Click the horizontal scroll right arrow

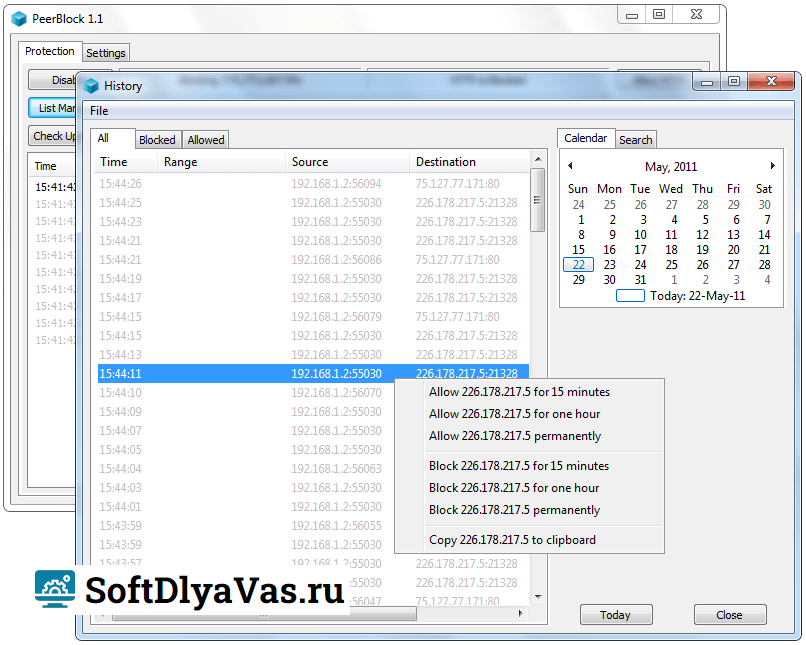521,613
